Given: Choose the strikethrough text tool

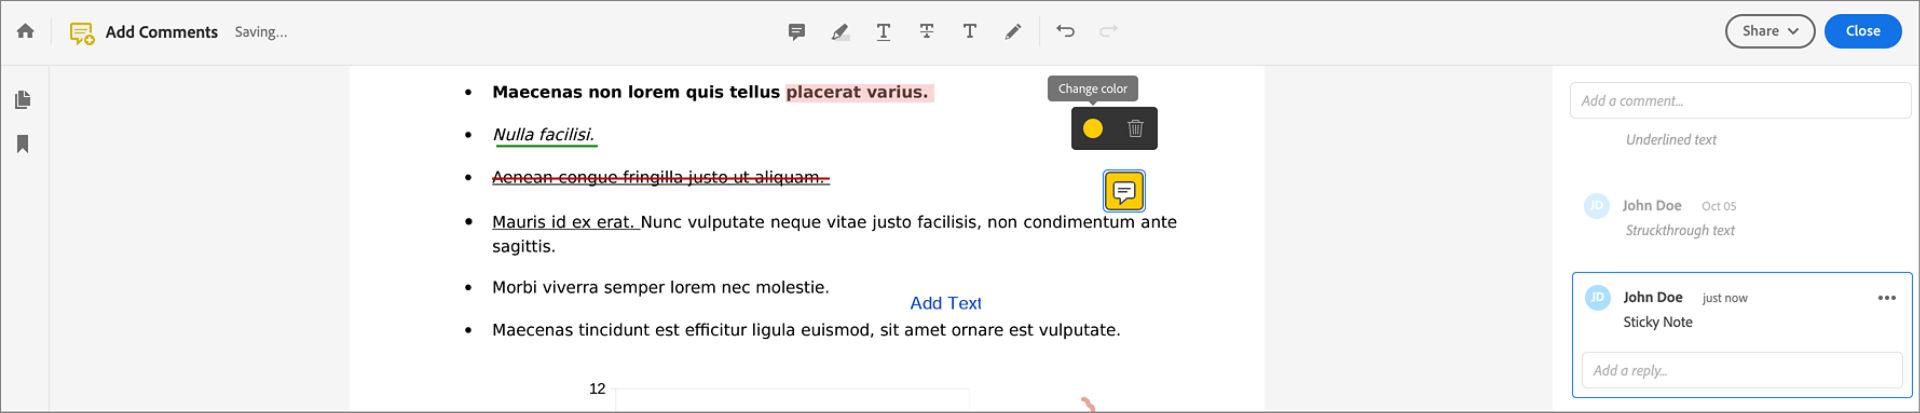Looking at the screenshot, I should pyautogui.click(x=927, y=32).
